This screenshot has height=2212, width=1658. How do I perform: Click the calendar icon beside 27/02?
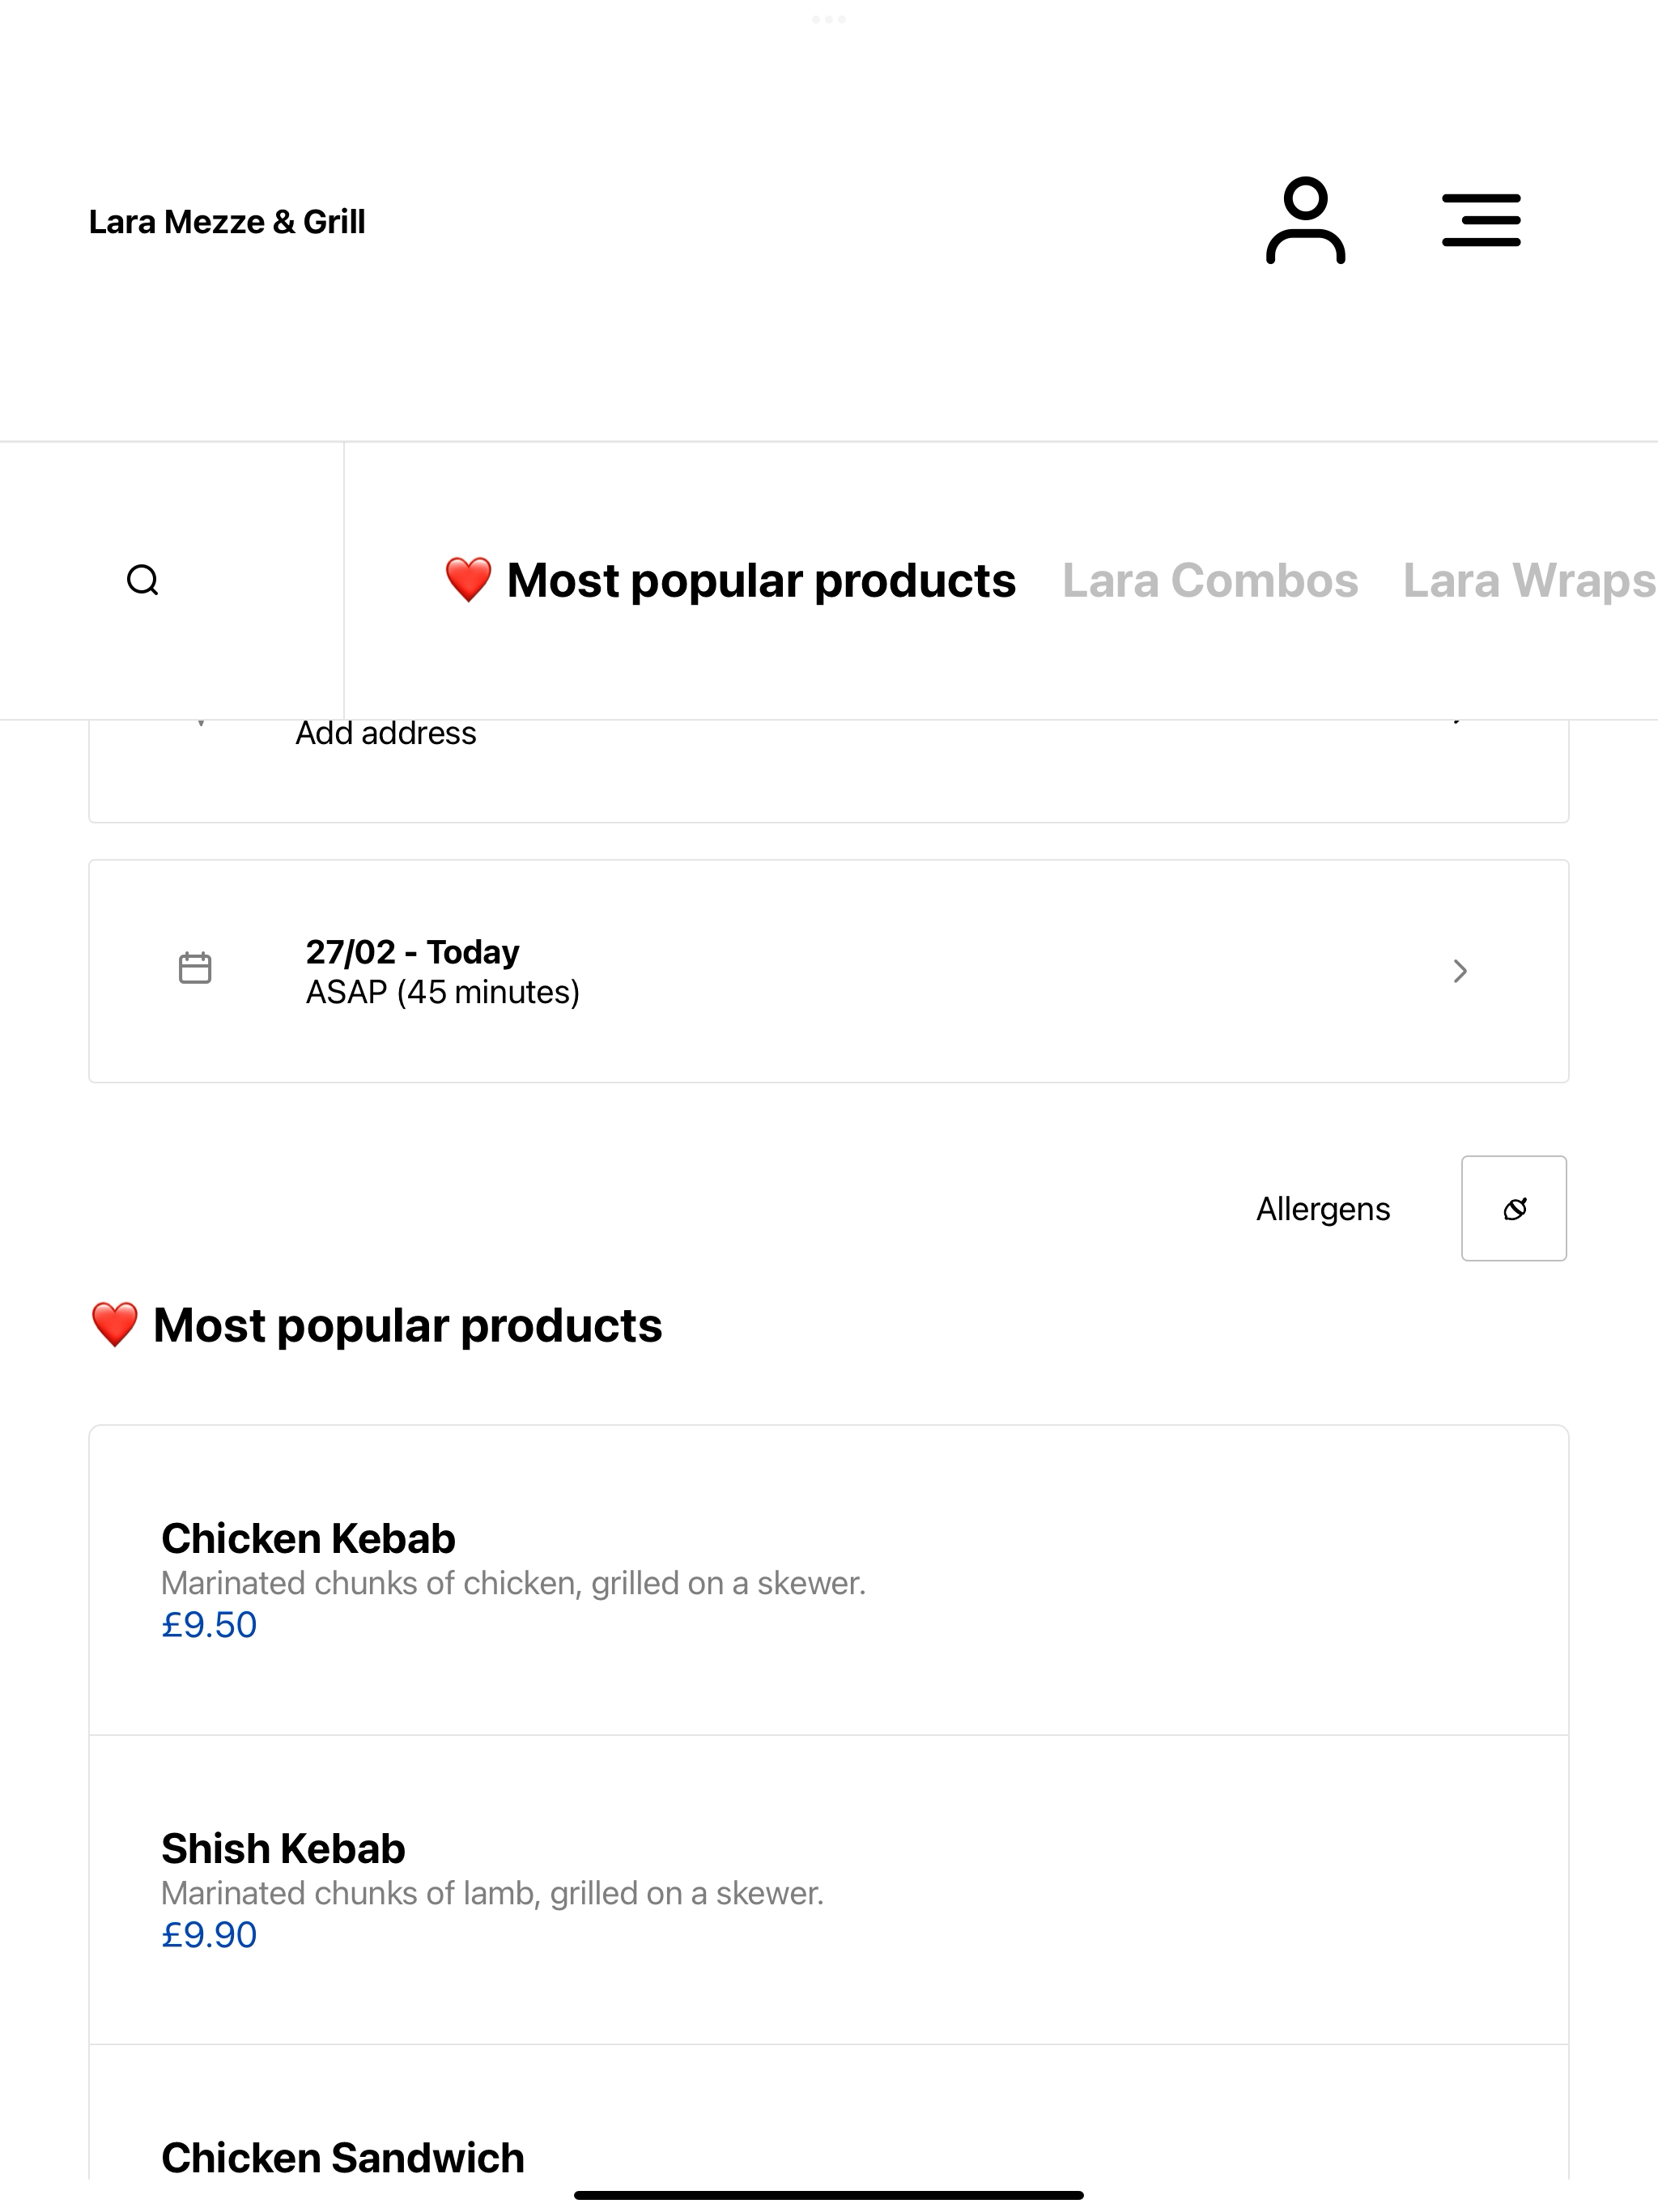tap(195, 968)
